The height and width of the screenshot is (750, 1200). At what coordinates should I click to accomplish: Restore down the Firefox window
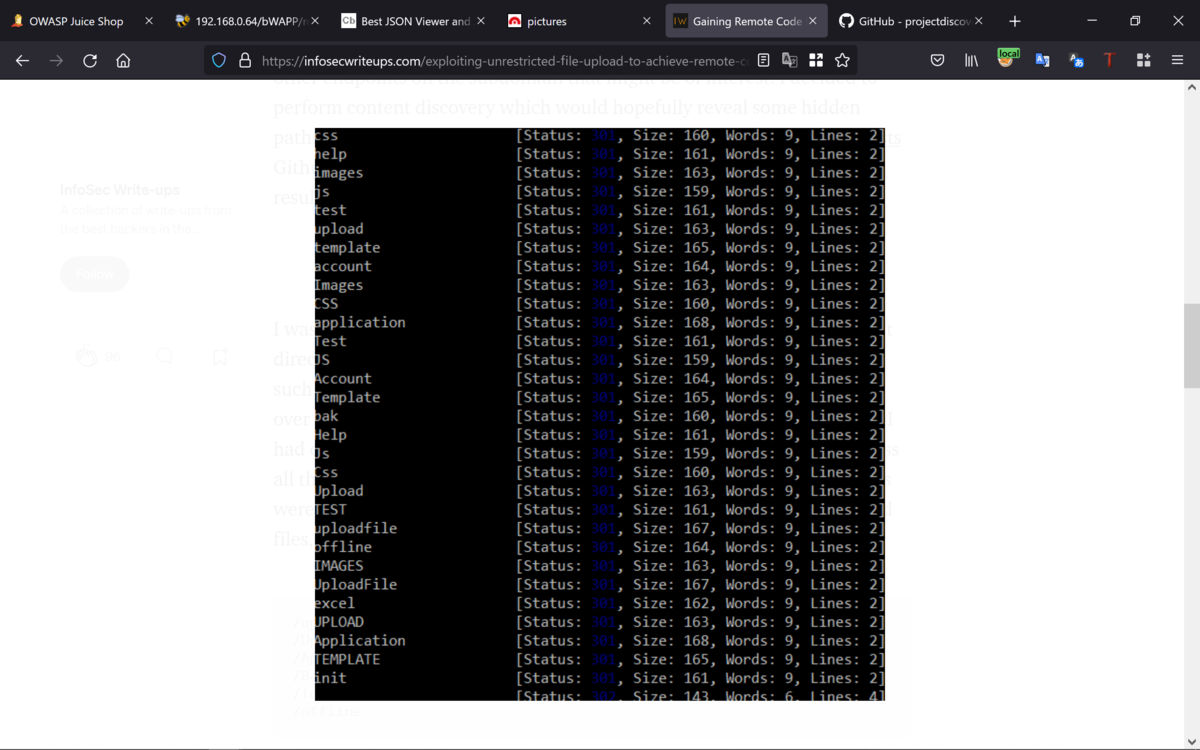click(x=1135, y=21)
